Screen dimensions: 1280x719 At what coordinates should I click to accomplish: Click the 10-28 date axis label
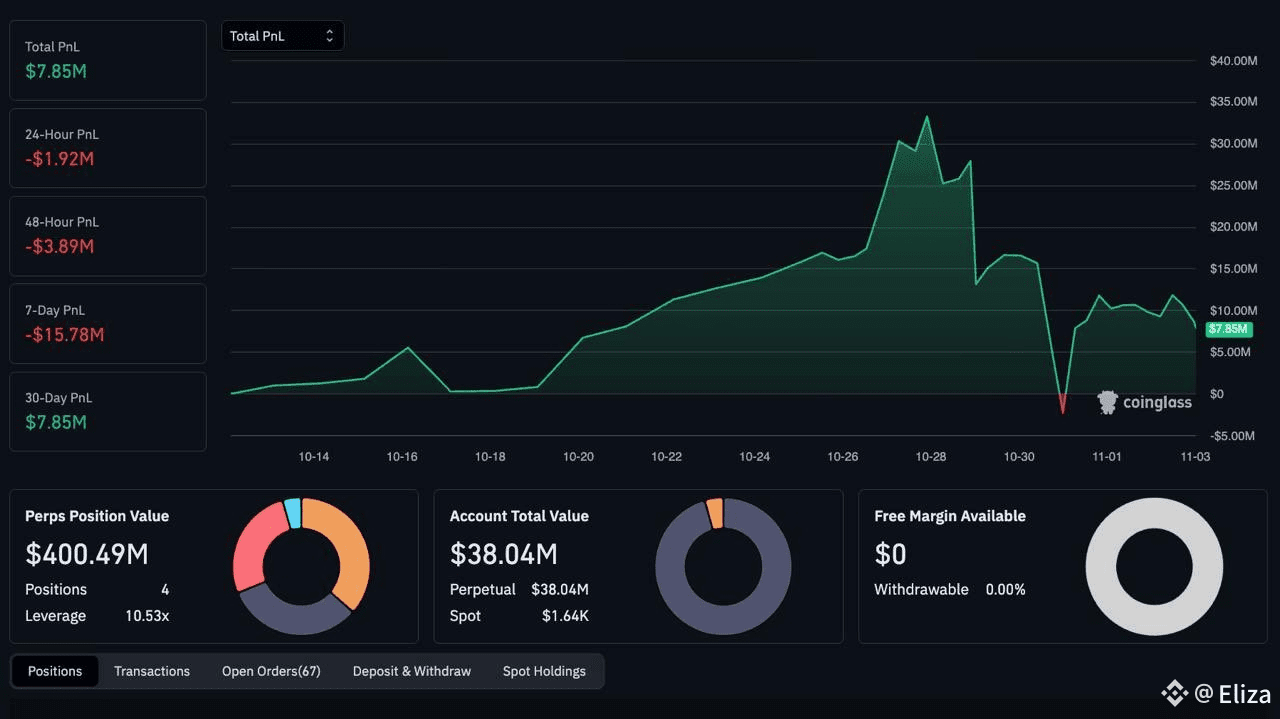(931, 456)
